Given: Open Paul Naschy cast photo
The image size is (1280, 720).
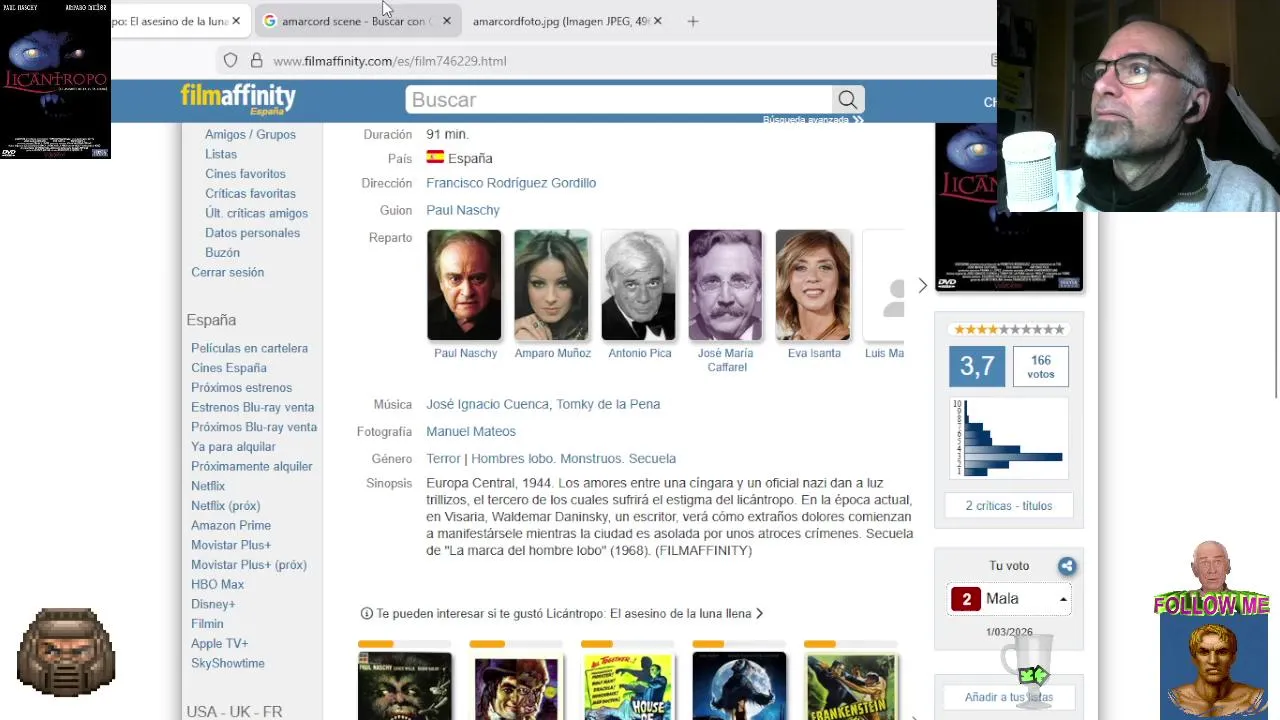Looking at the screenshot, I should click(x=464, y=285).
